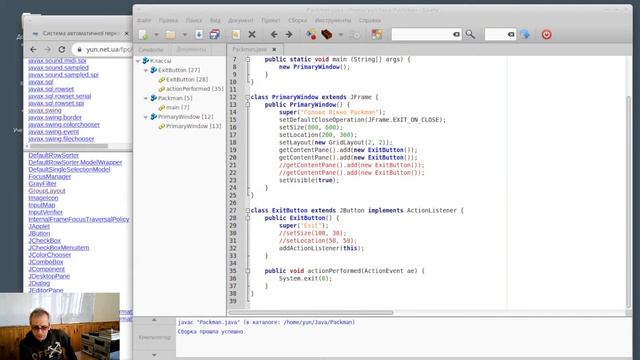Close the current file with toolbar X icon
The image size is (640, 360).
coord(252,35)
